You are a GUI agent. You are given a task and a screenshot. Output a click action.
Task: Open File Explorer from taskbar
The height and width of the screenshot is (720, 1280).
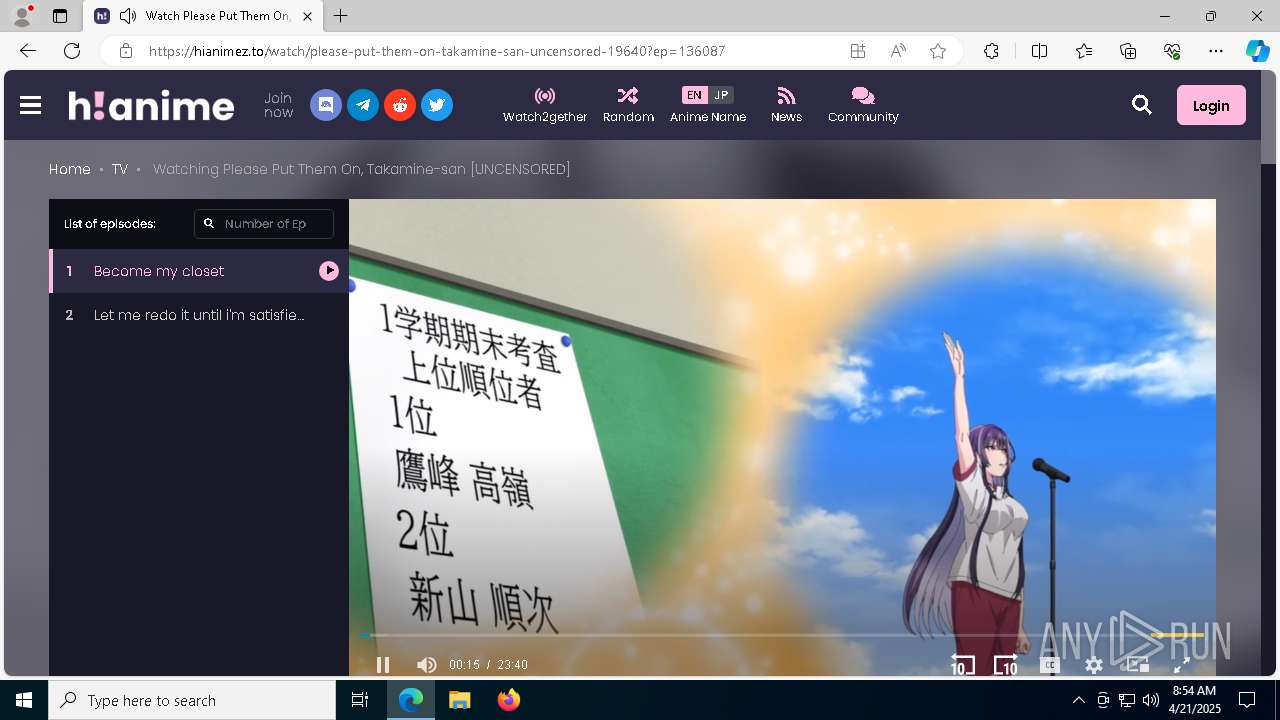pos(459,700)
